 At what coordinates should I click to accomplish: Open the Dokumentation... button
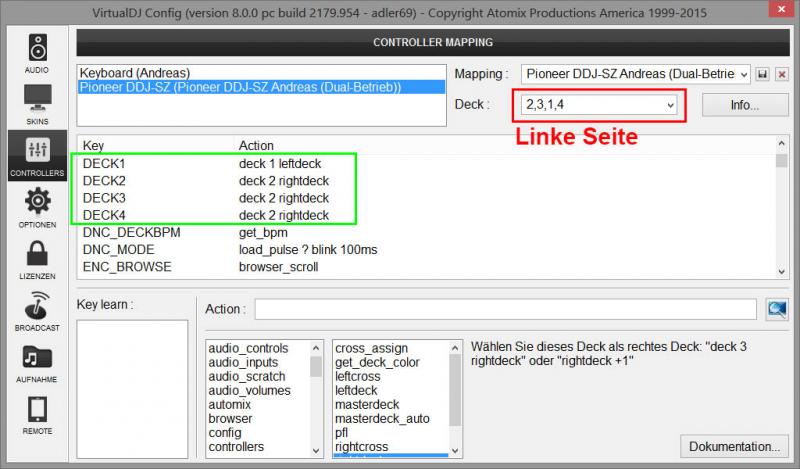coord(734,447)
